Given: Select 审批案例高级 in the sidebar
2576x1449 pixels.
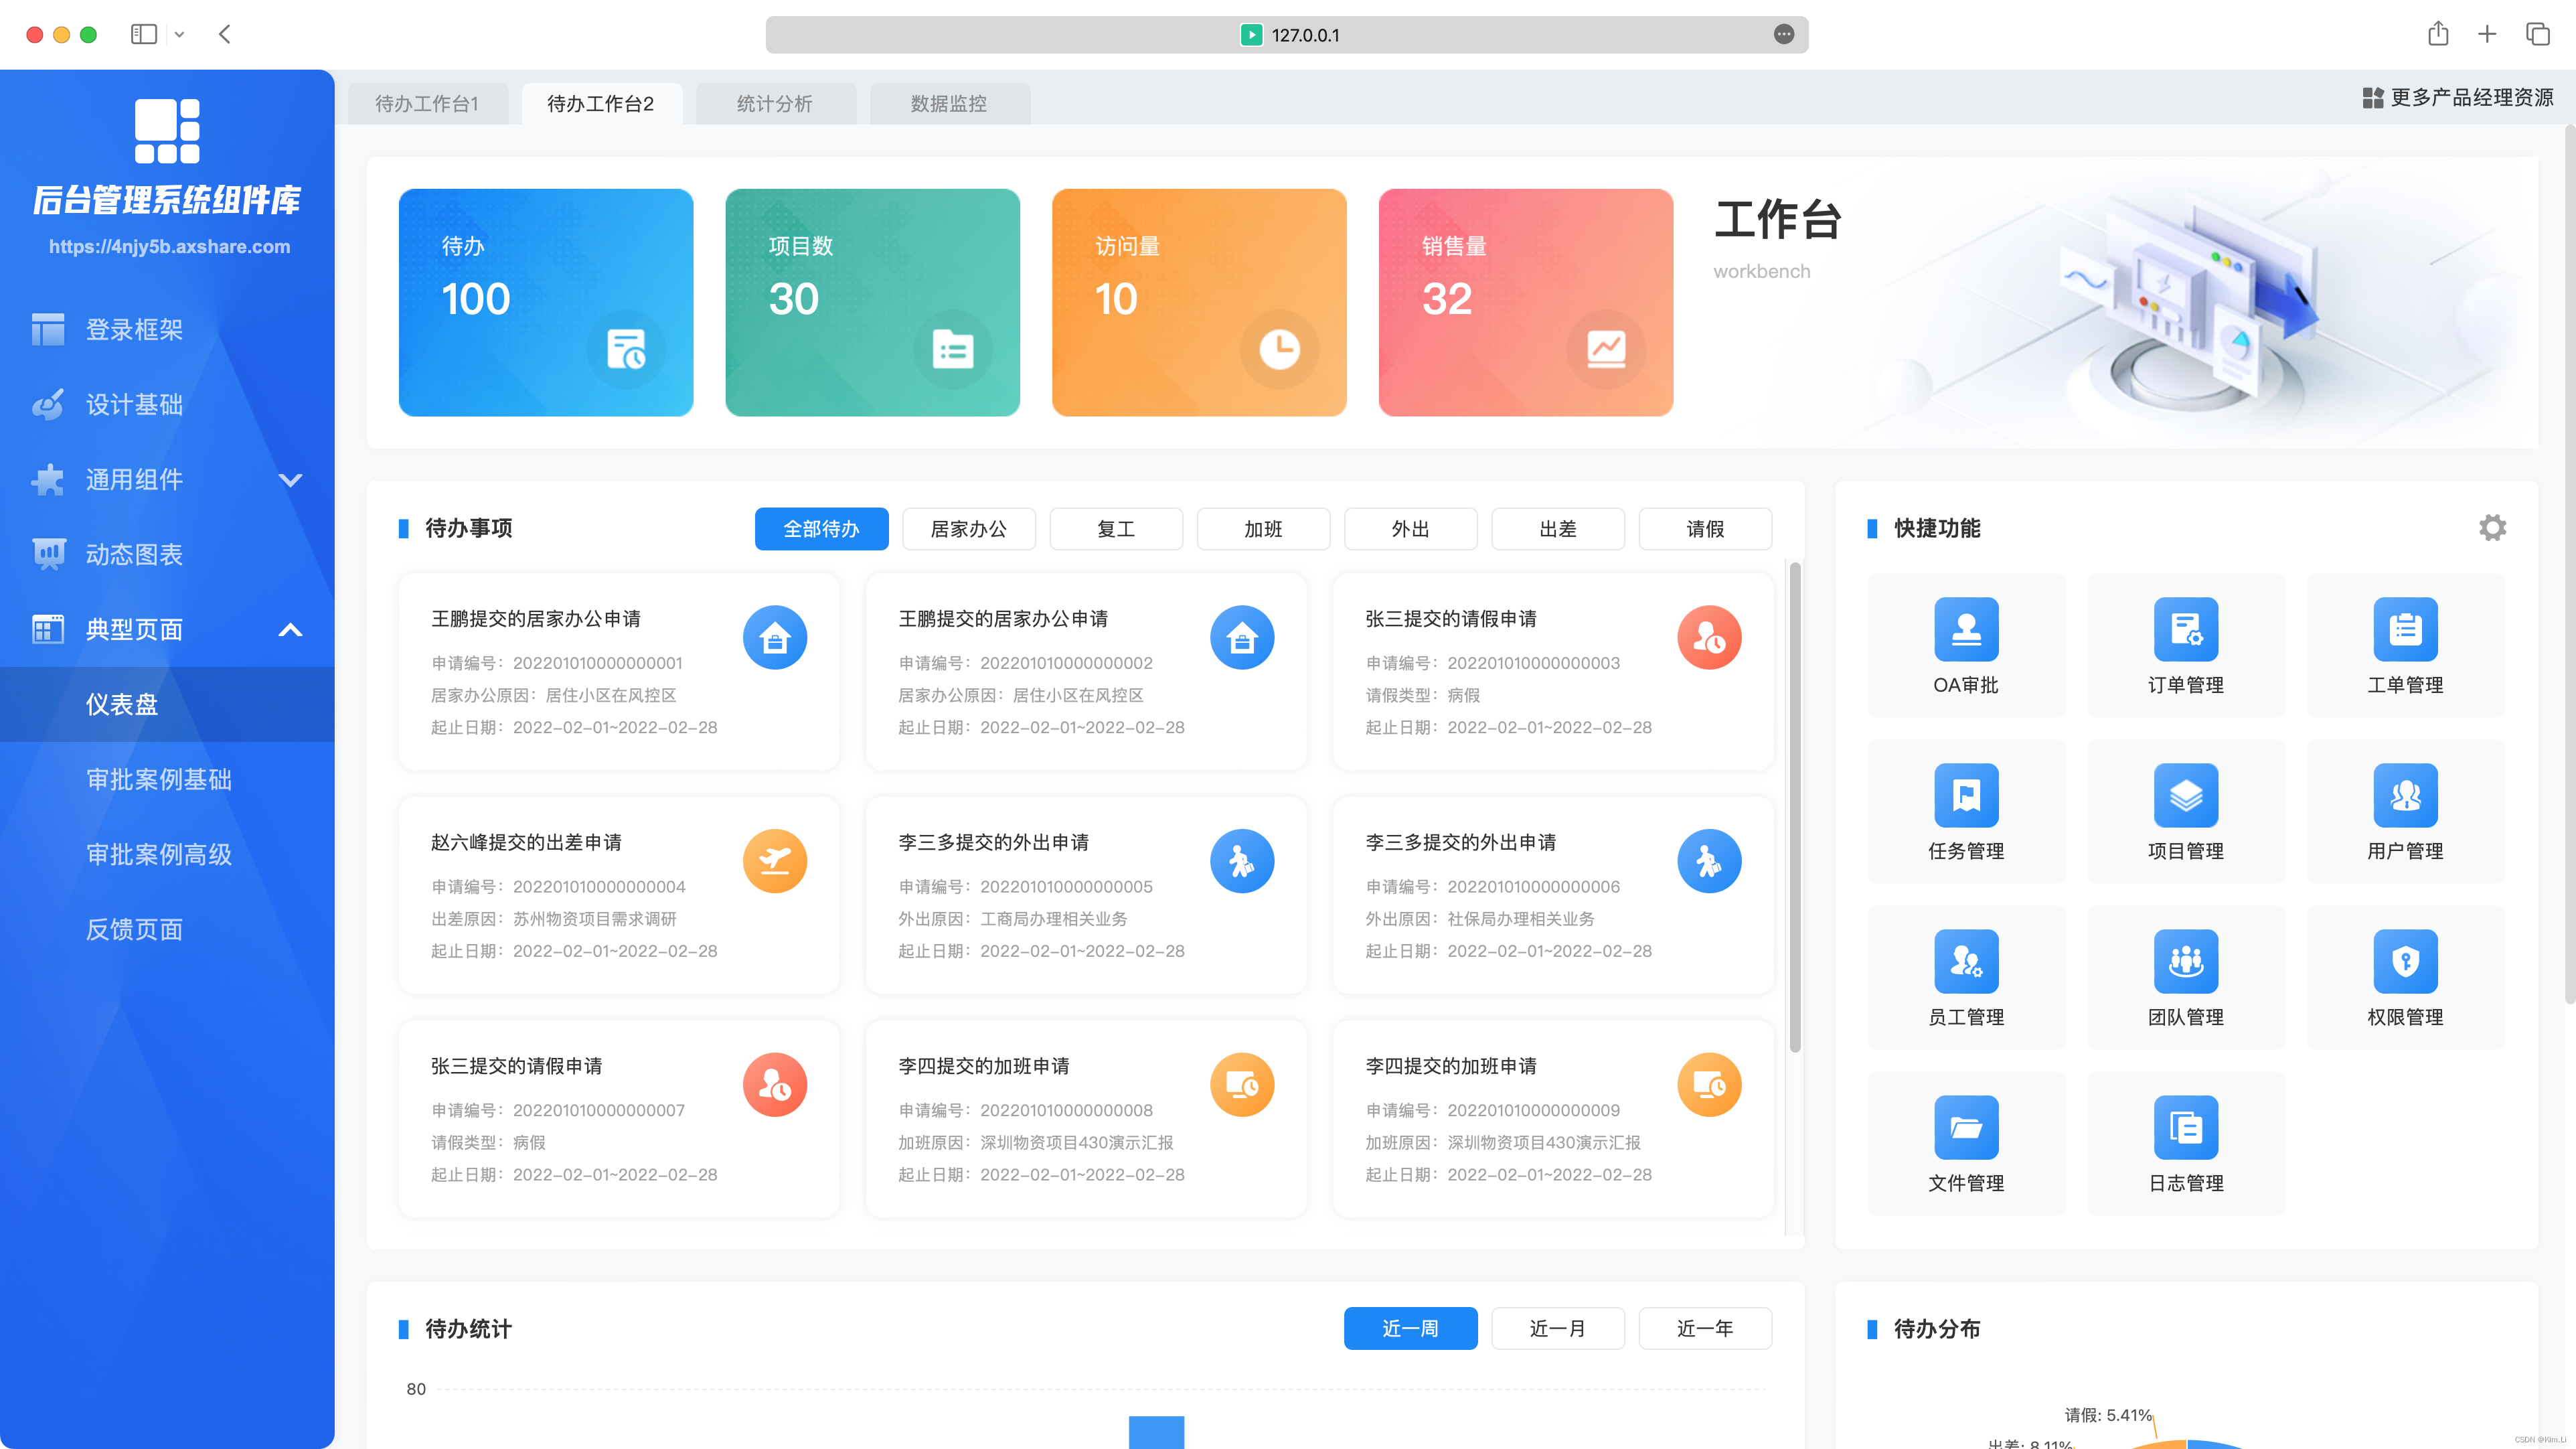Looking at the screenshot, I should tap(167, 855).
